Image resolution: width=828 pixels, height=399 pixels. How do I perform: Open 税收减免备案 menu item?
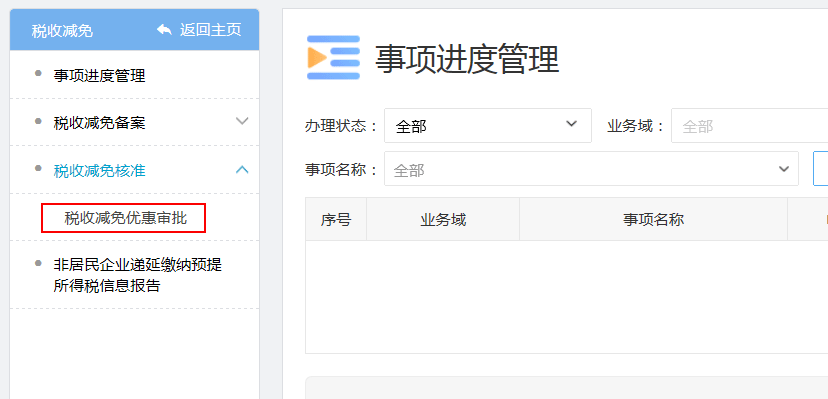pyautogui.click(x=99, y=124)
